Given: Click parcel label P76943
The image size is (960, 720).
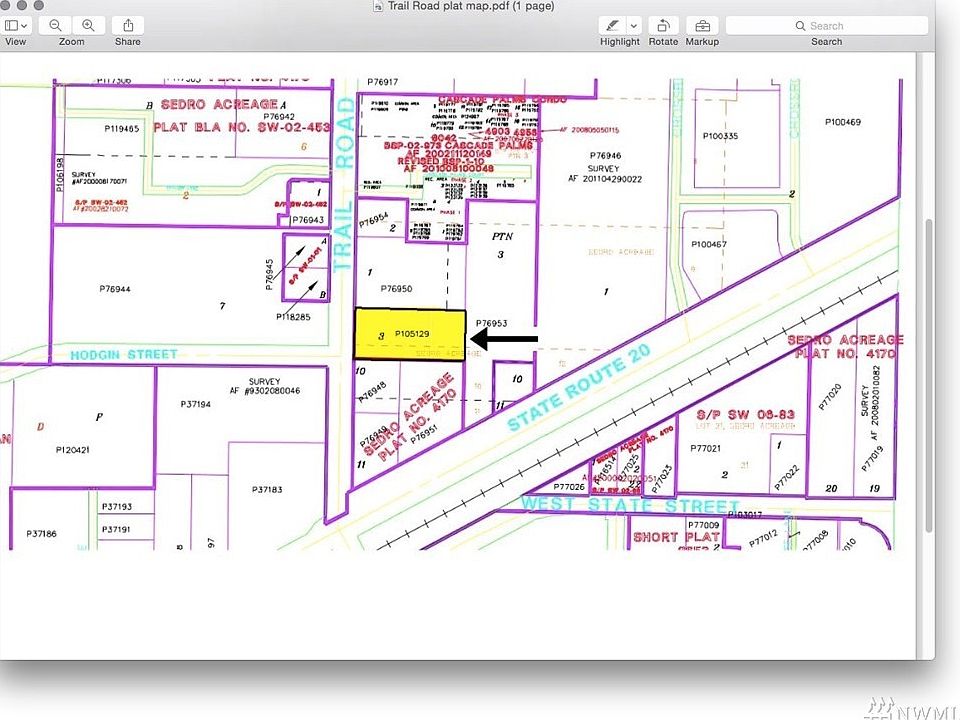Looking at the screenshot, I should (308, 220).
